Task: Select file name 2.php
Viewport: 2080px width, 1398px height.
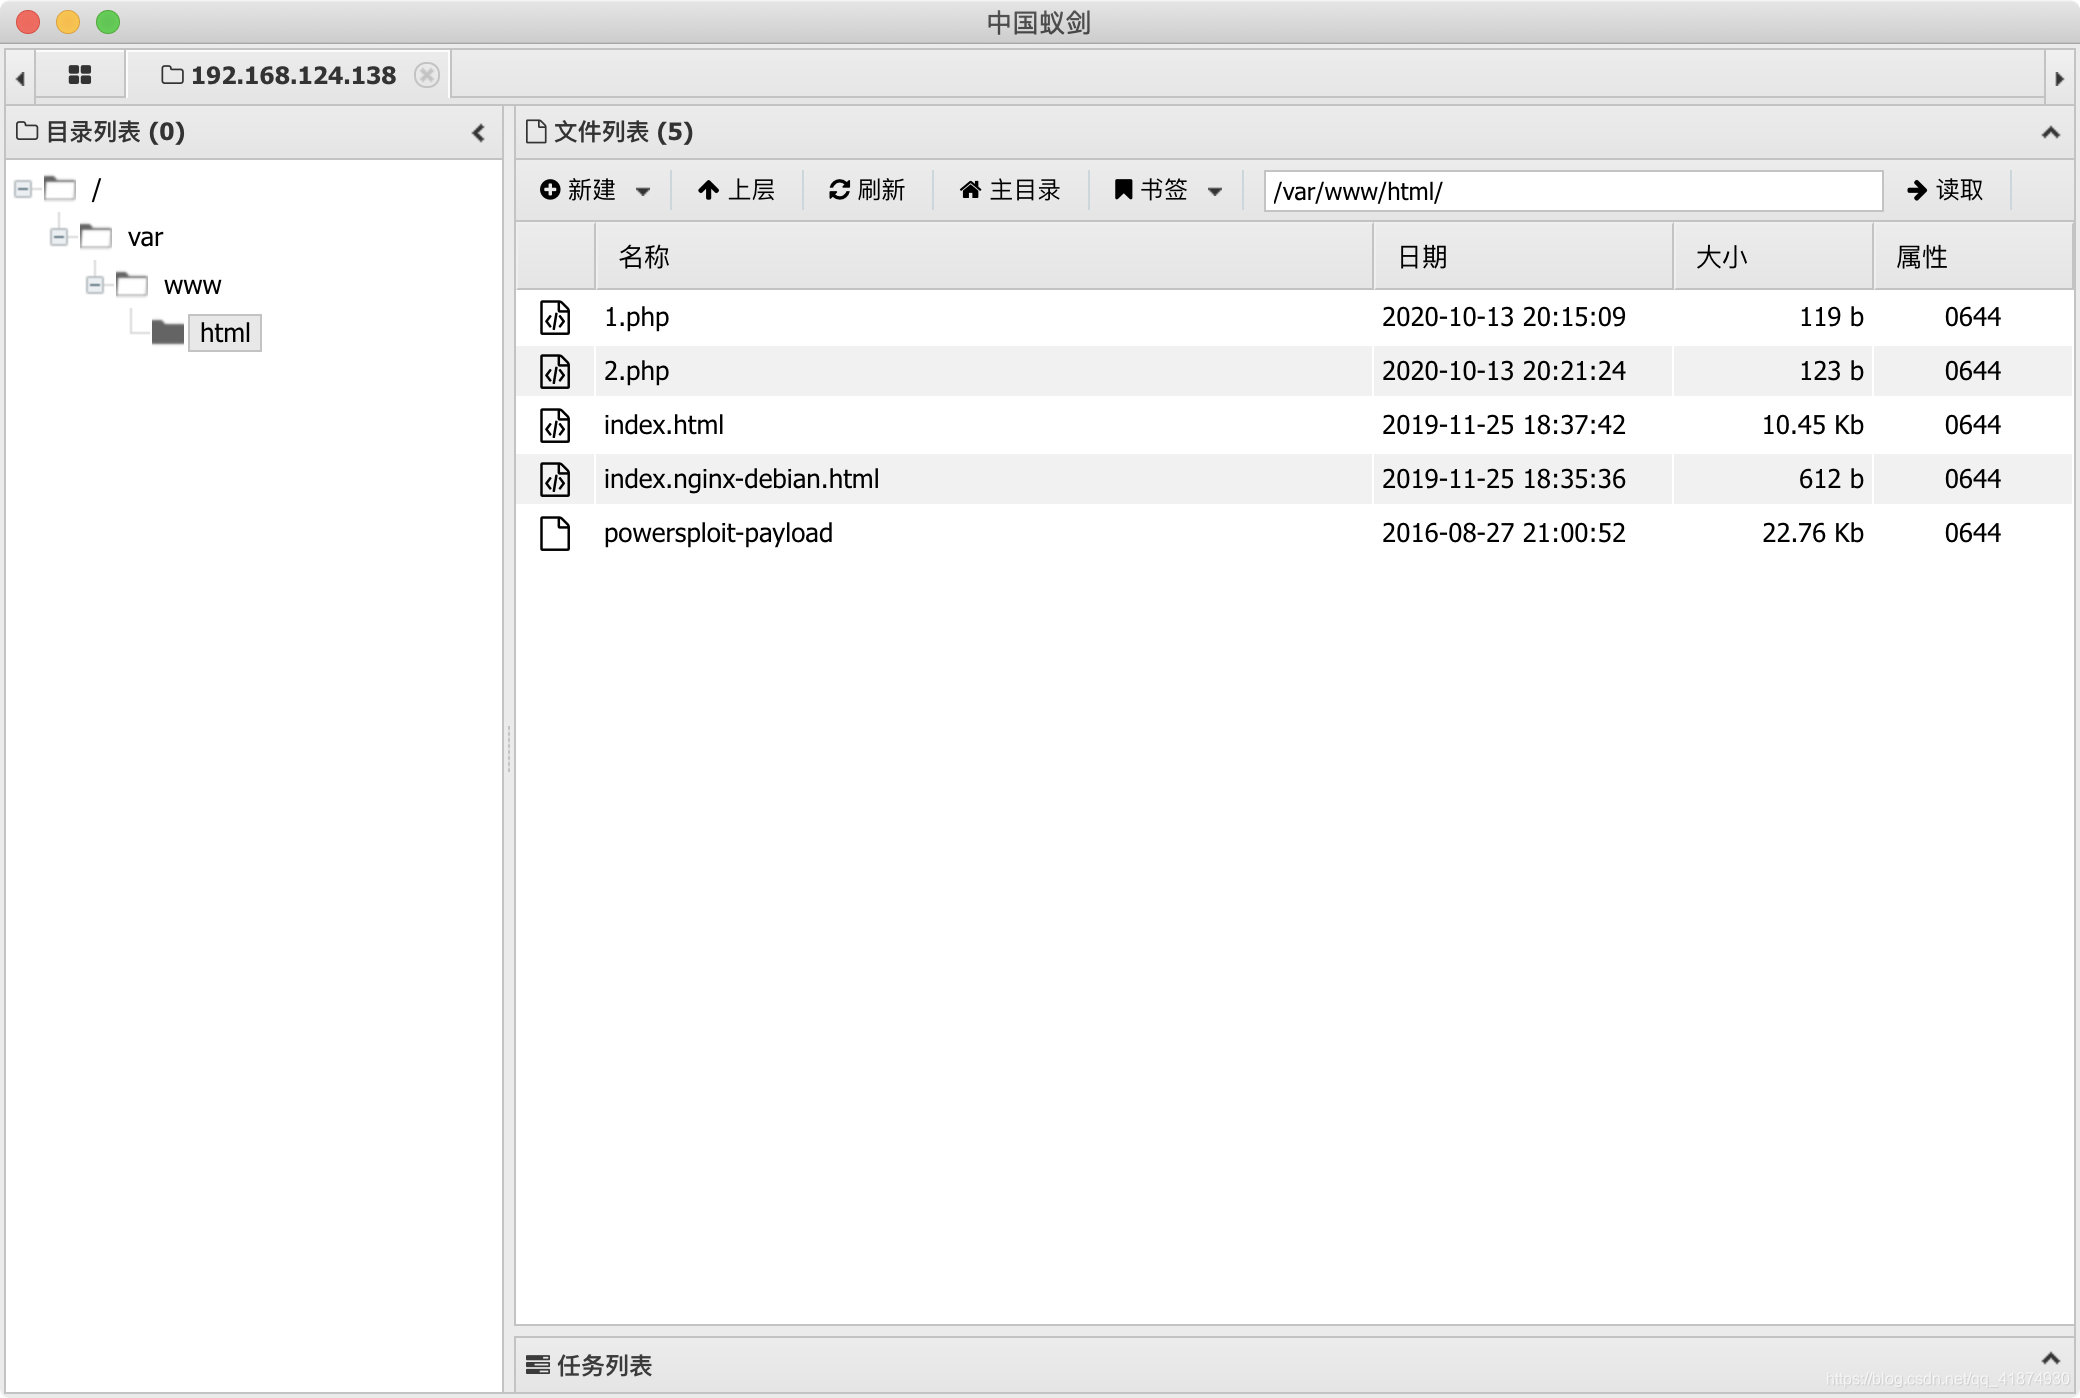Action: click(x=636, y=371)
